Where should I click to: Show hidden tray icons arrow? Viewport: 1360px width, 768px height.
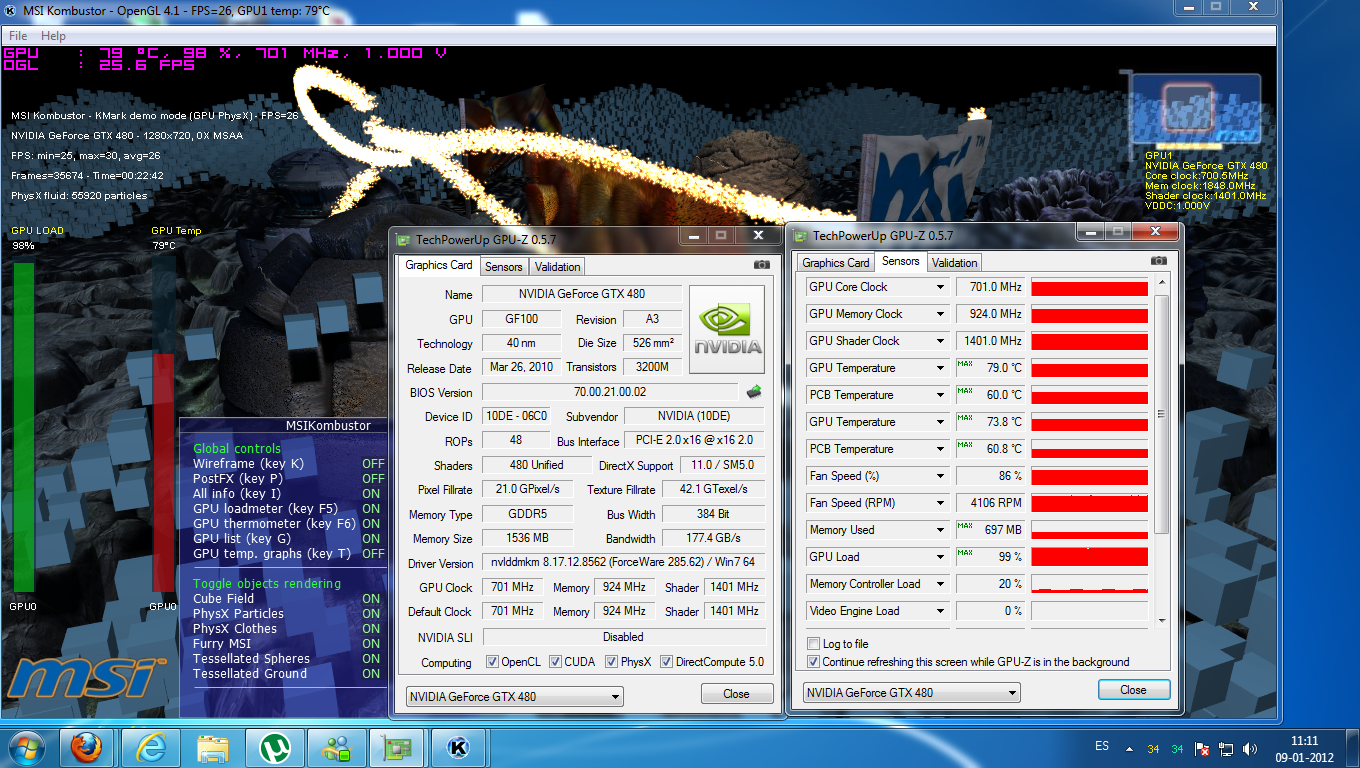[1130, 748]
